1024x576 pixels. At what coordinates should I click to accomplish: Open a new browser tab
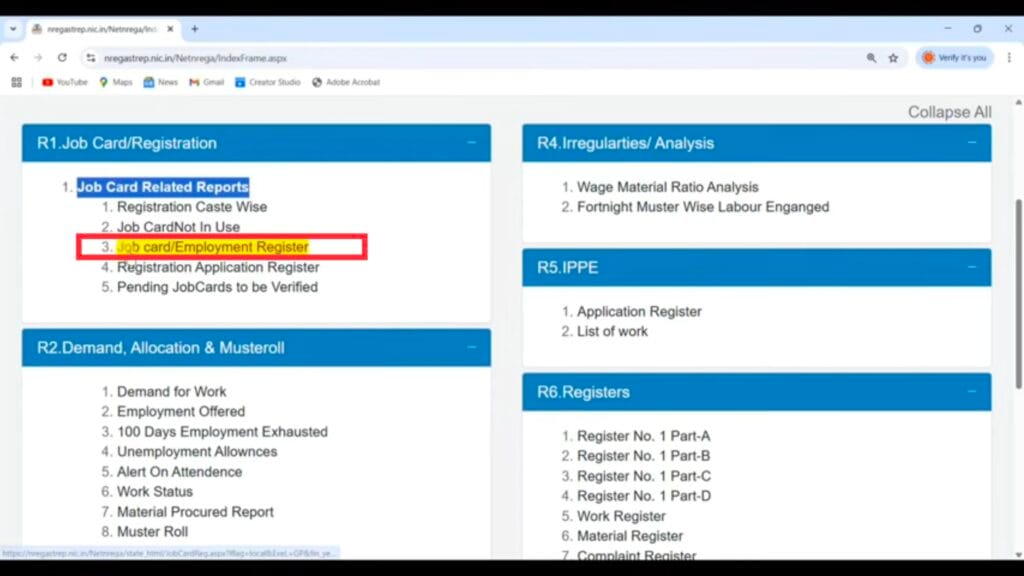[x=195, y=29]
